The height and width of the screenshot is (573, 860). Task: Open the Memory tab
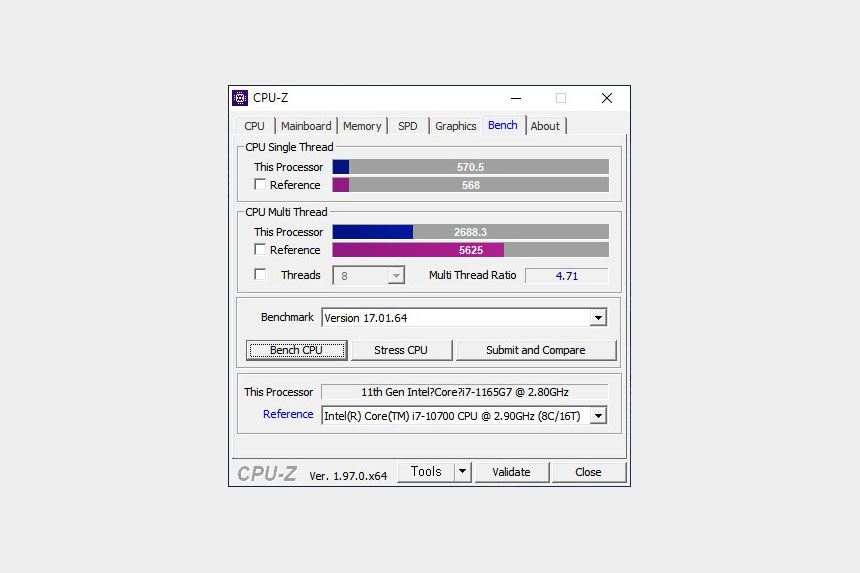point(362,126)
